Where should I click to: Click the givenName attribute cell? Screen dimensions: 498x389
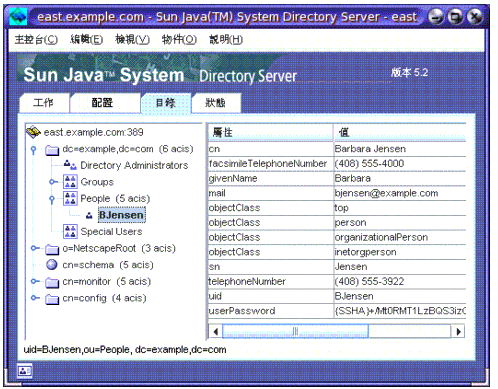tap(270, 178)
